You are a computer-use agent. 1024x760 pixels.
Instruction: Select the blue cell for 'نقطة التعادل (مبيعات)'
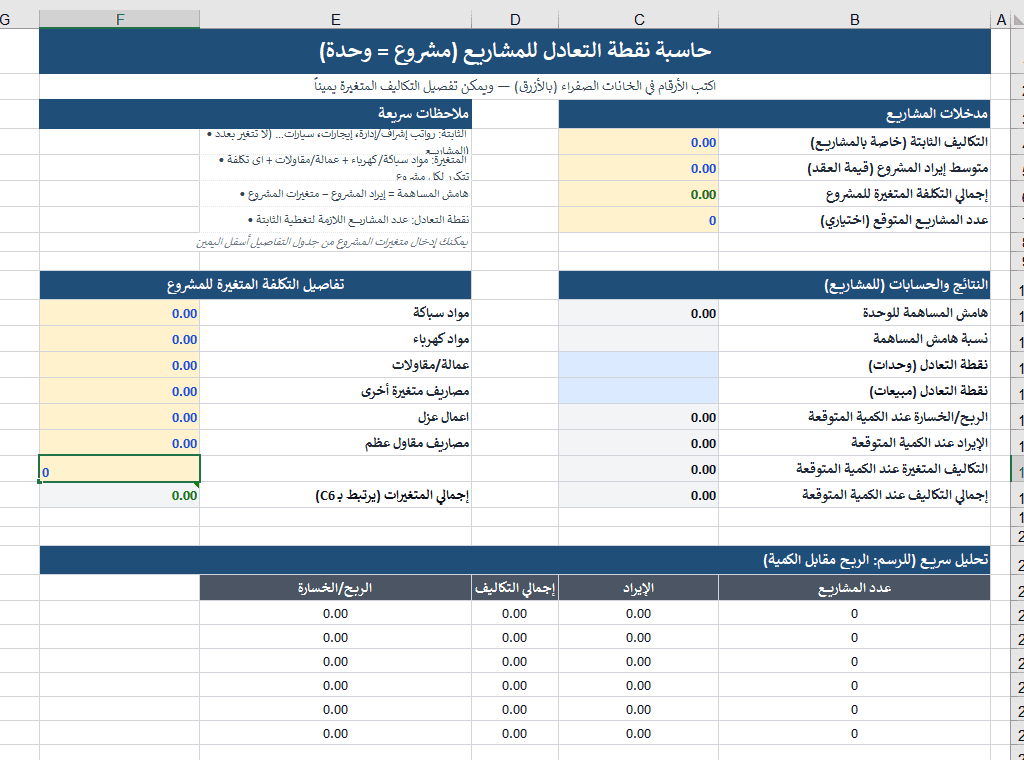pos(639,391)
